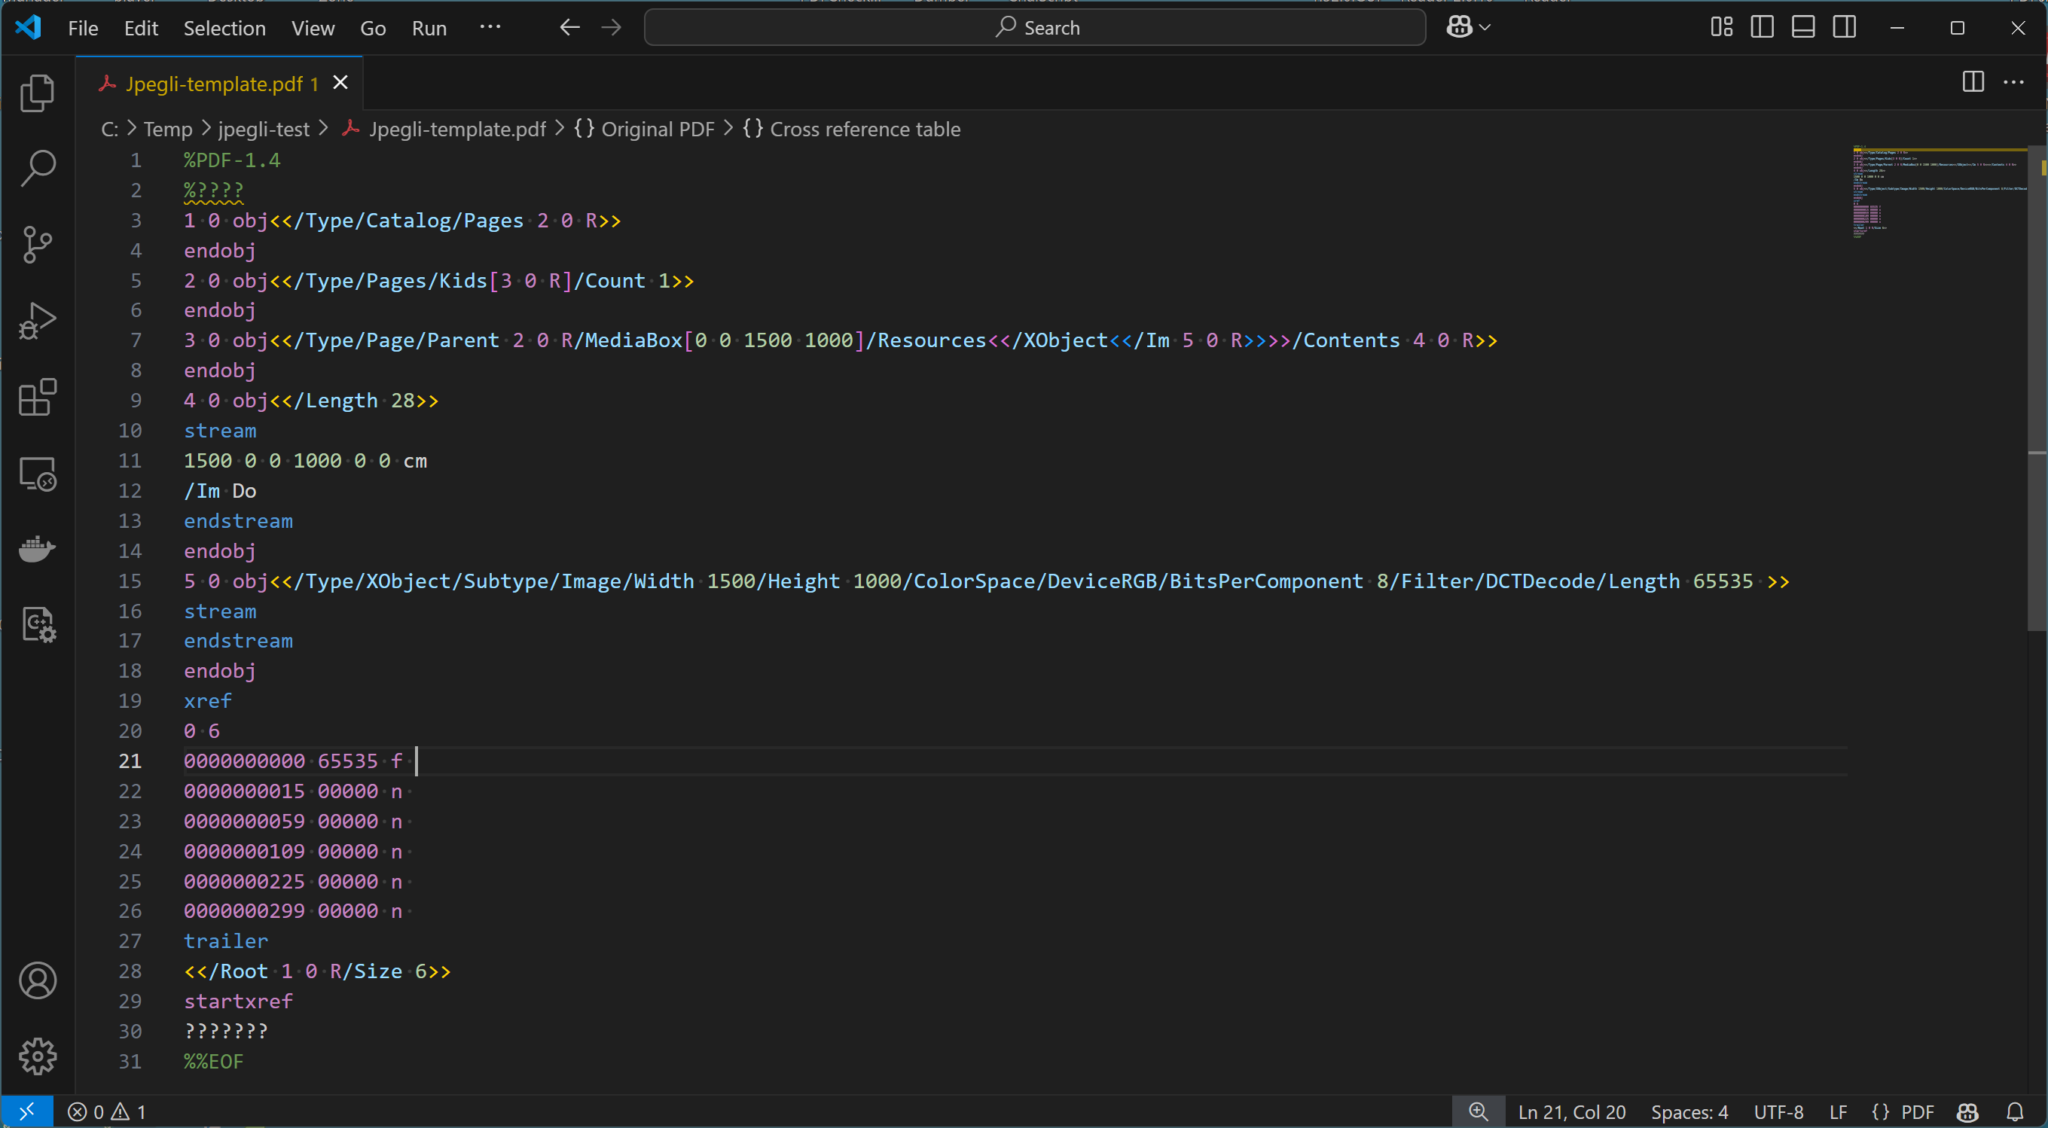Open the Source Control view

38,245
